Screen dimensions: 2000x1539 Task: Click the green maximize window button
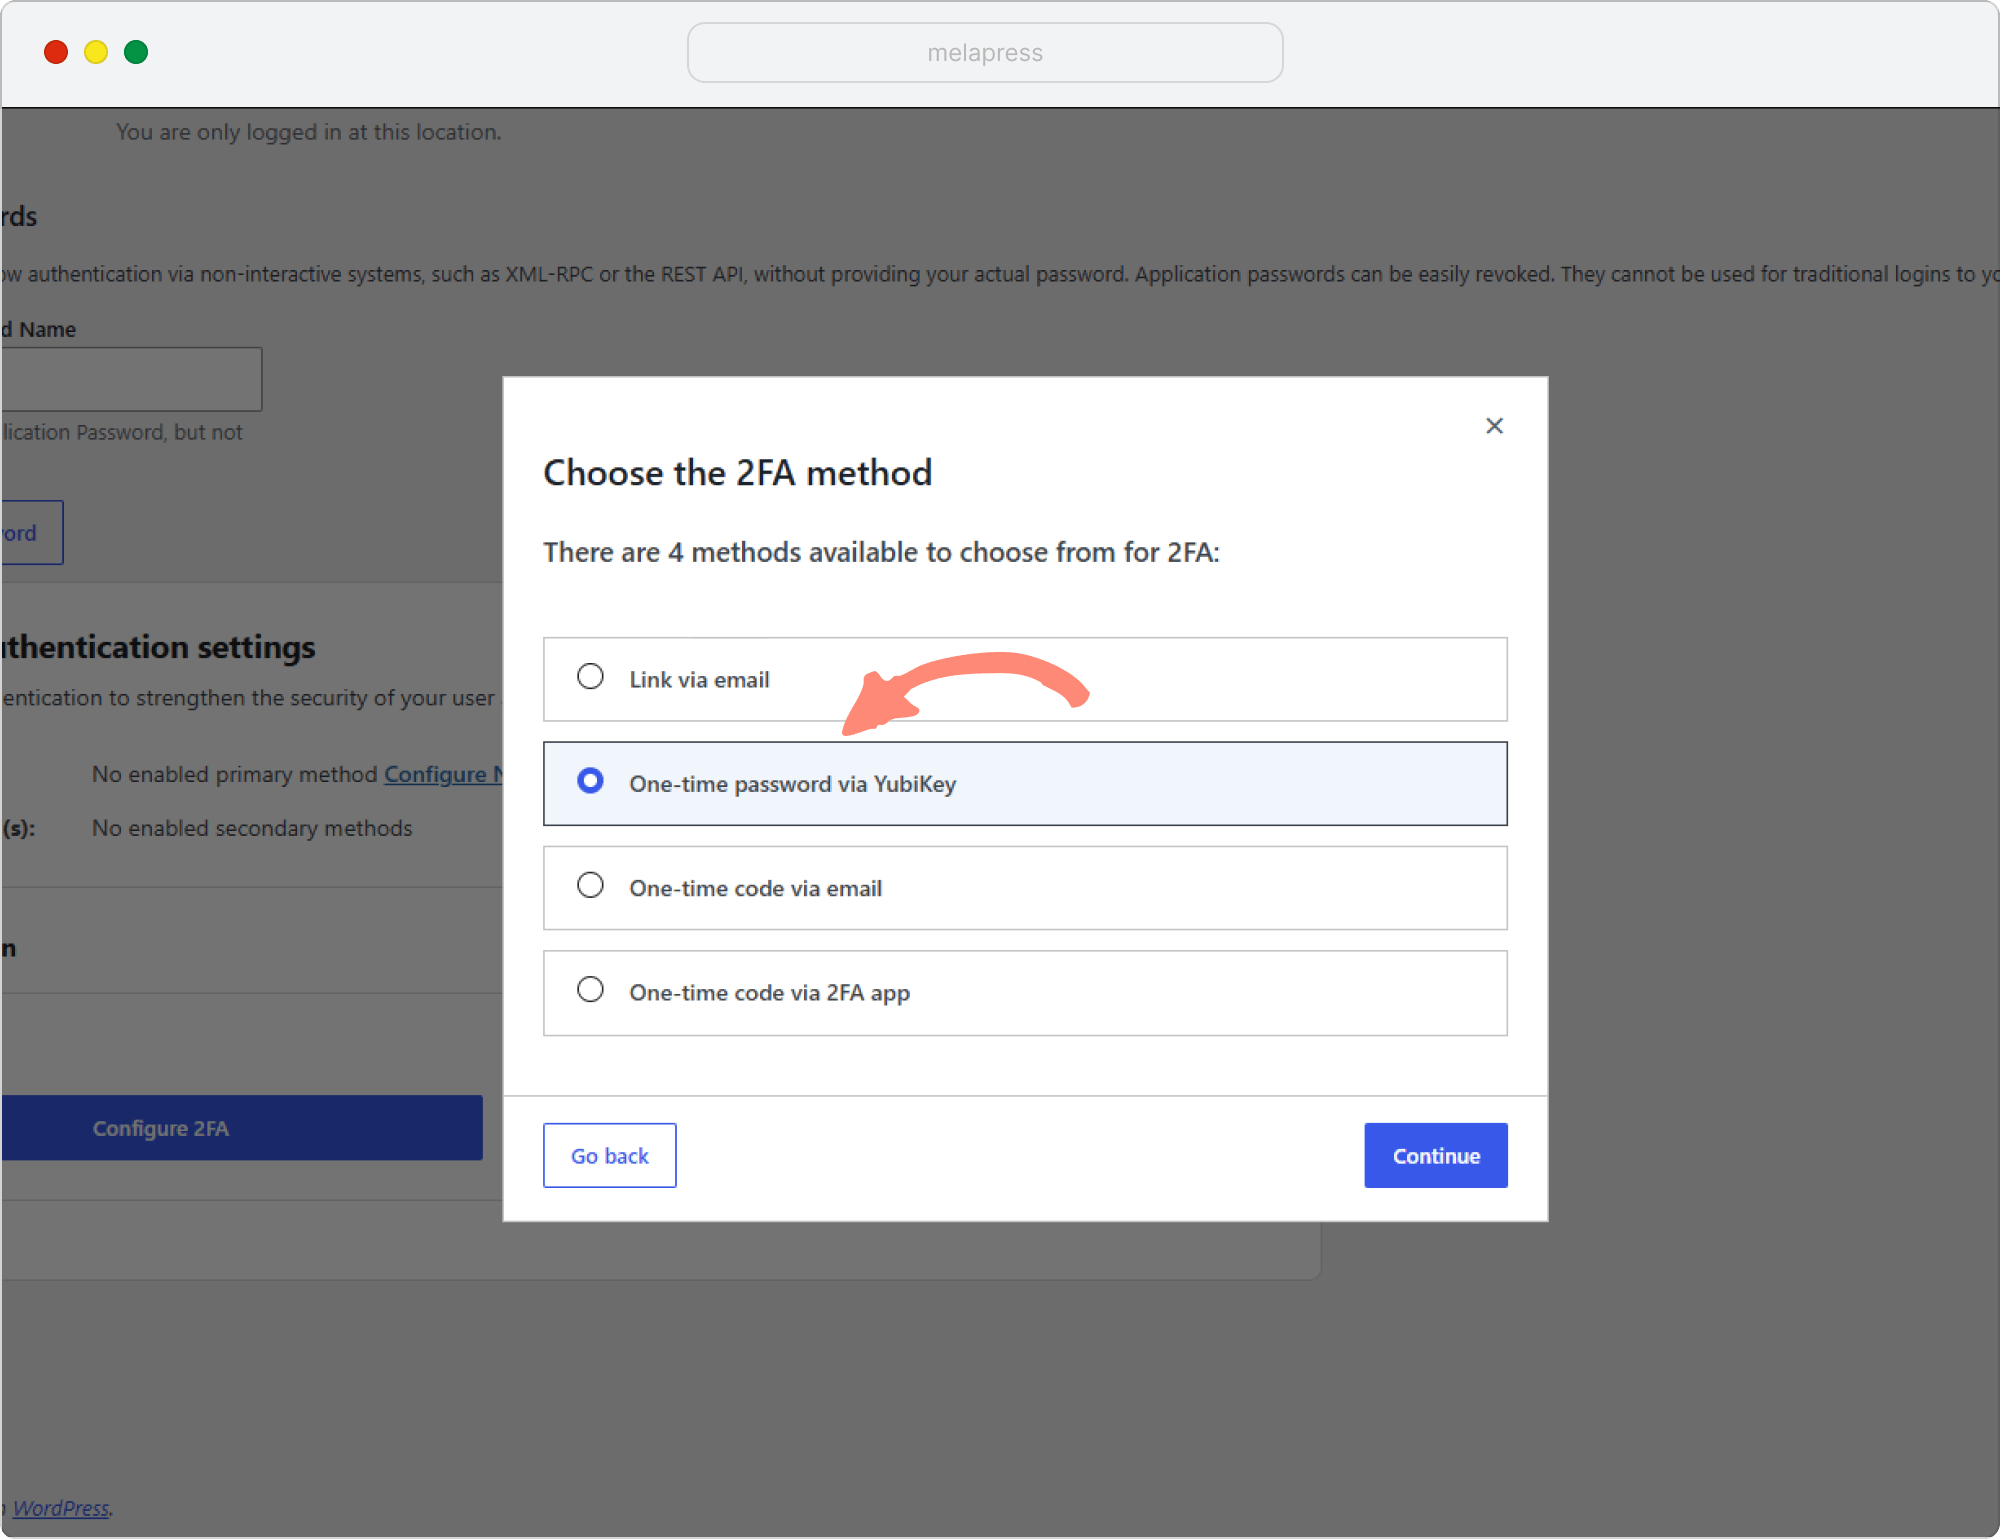(136, 52)
